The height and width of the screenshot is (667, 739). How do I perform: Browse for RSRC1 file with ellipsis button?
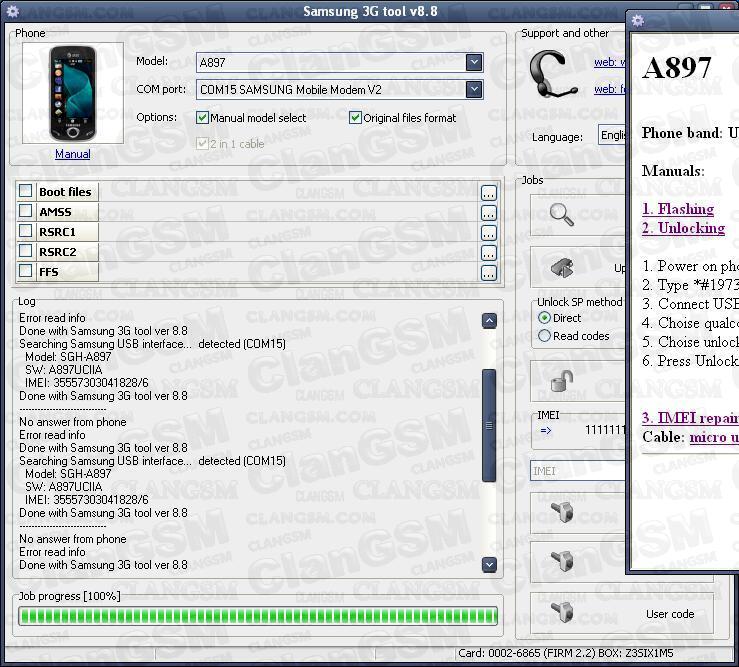(x=489, y=233)
